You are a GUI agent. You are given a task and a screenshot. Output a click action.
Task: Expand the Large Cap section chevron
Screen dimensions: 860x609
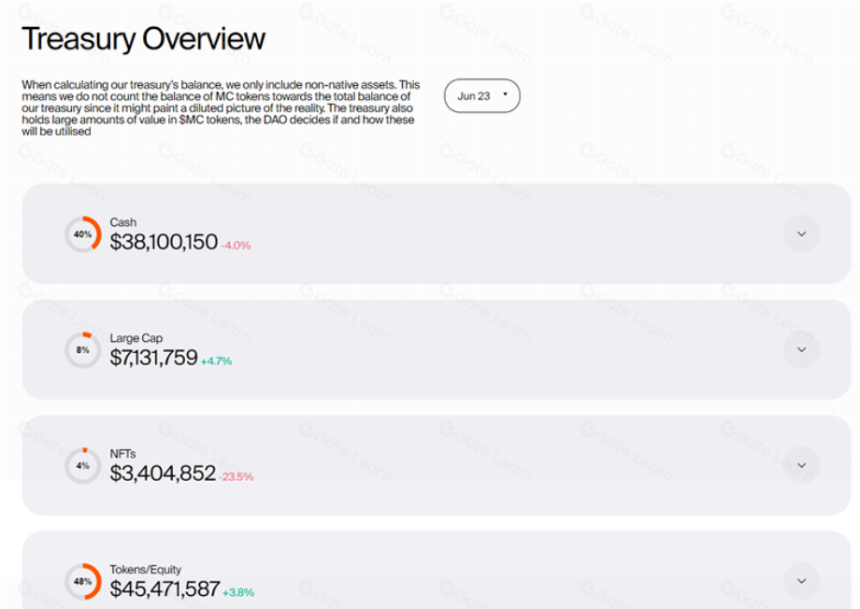pyautogui.click(x=801, y=350)
